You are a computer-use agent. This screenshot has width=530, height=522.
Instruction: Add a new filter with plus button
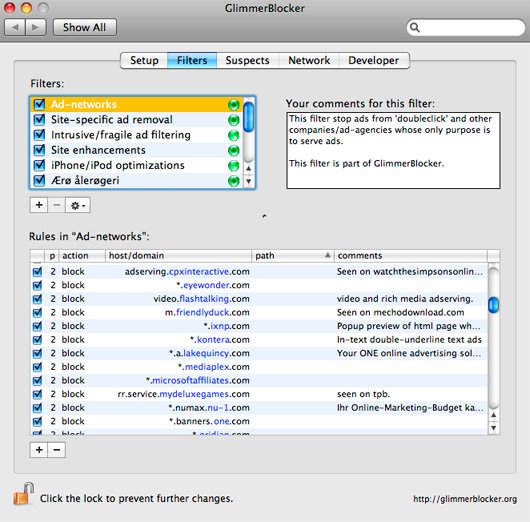coord(39,205)
